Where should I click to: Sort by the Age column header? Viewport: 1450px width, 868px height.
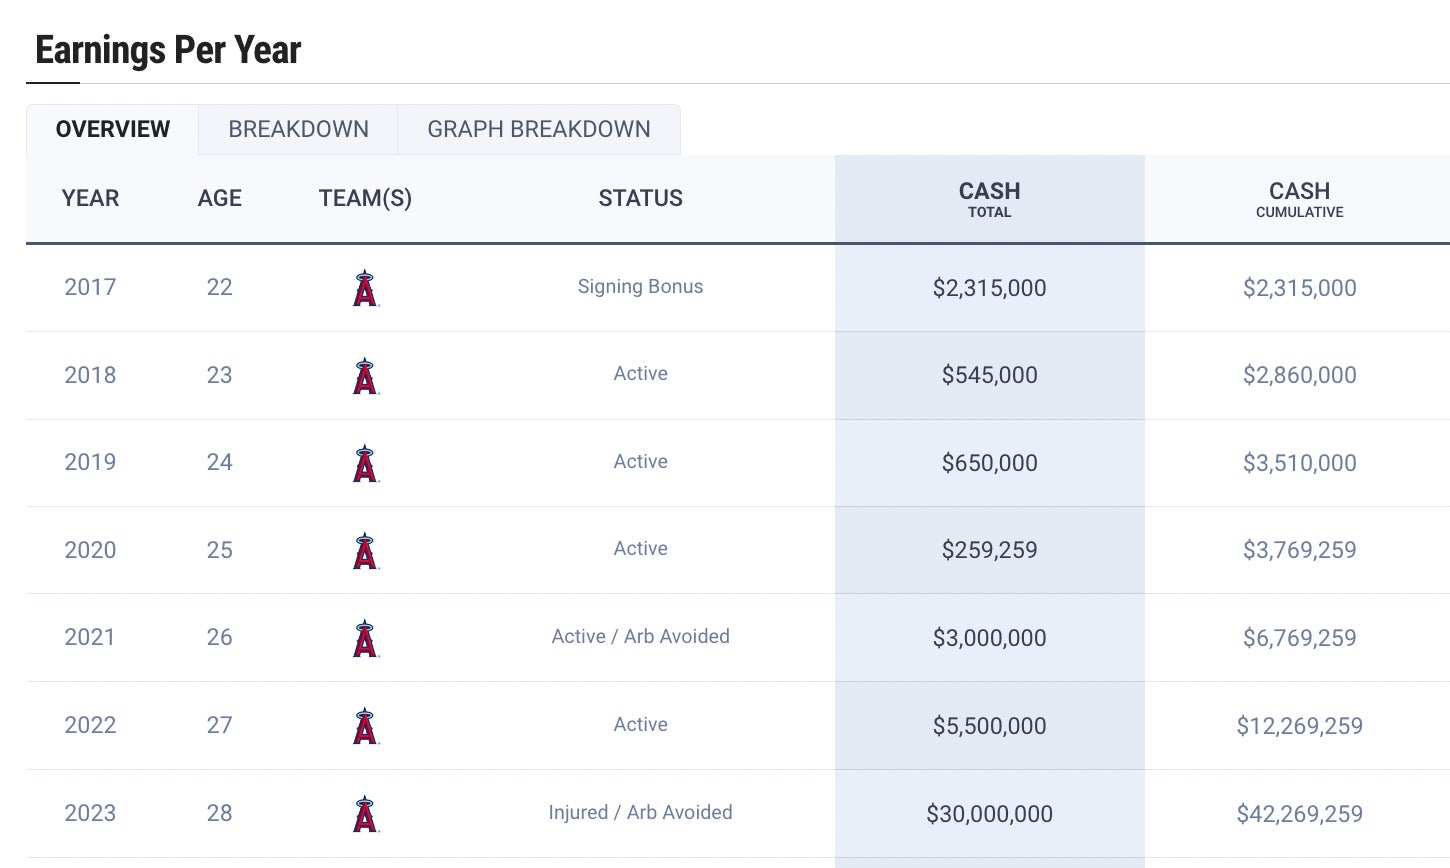220,198
